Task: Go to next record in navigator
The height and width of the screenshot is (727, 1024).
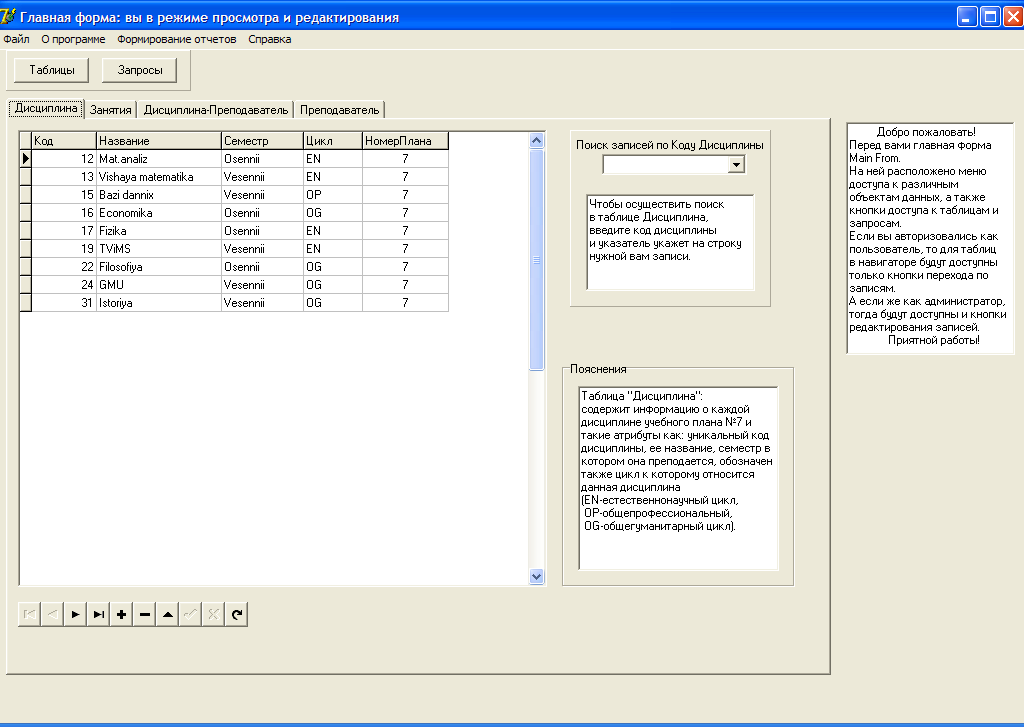Action: click(75, 614)
